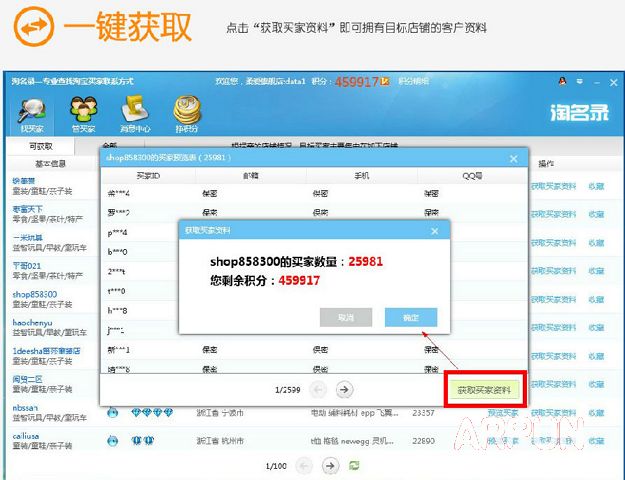Go to previous page in buyer preview list
Image resolution: width=625 pixels, height=480 pixels.
[x=318, y=390]
